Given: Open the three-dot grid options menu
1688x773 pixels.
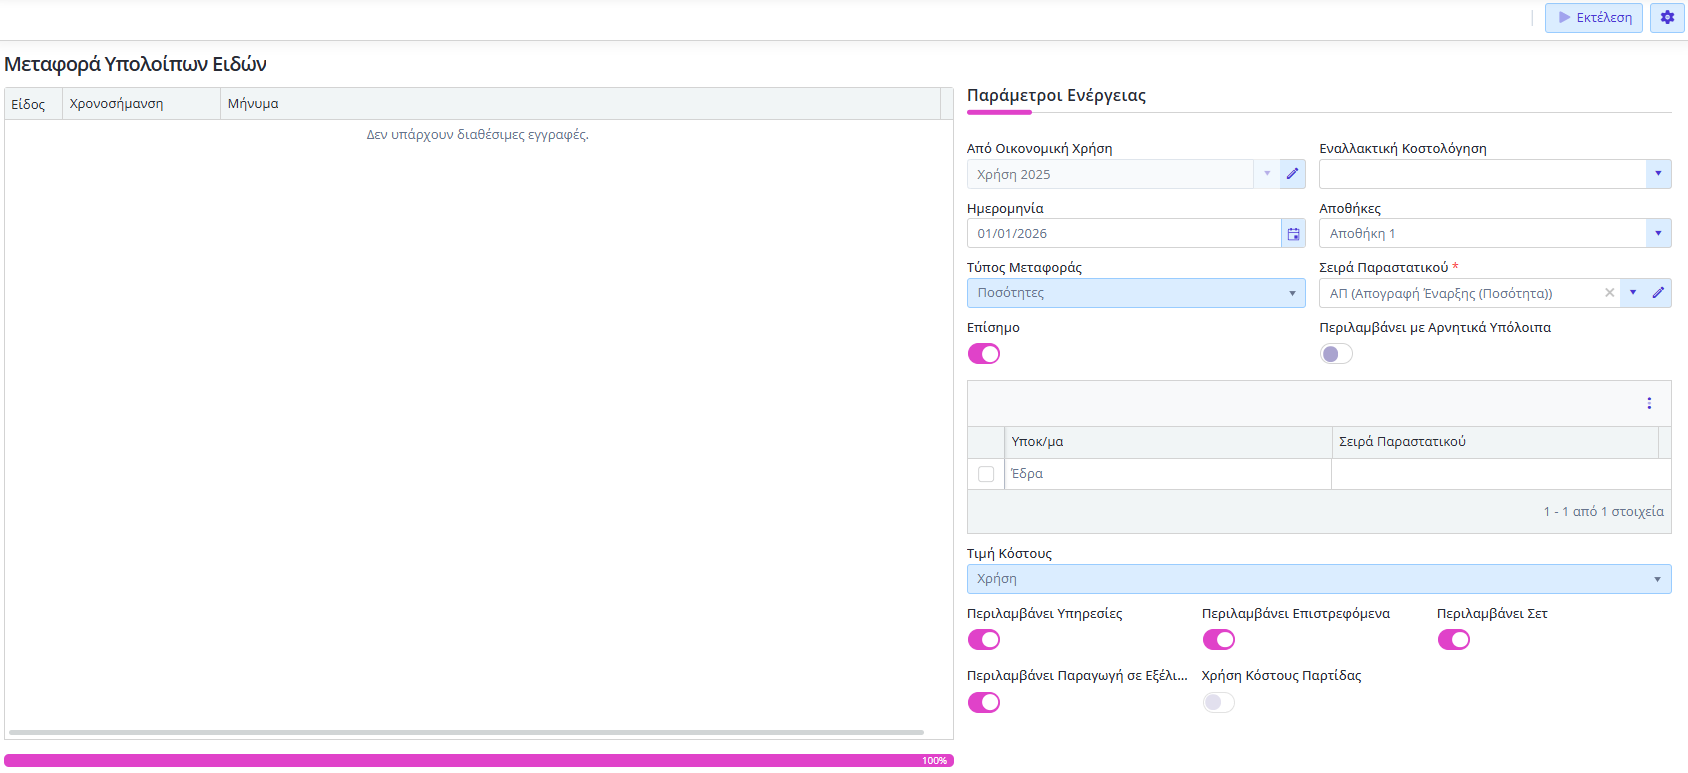Looking at the screenshot, I should point(1649,403).
